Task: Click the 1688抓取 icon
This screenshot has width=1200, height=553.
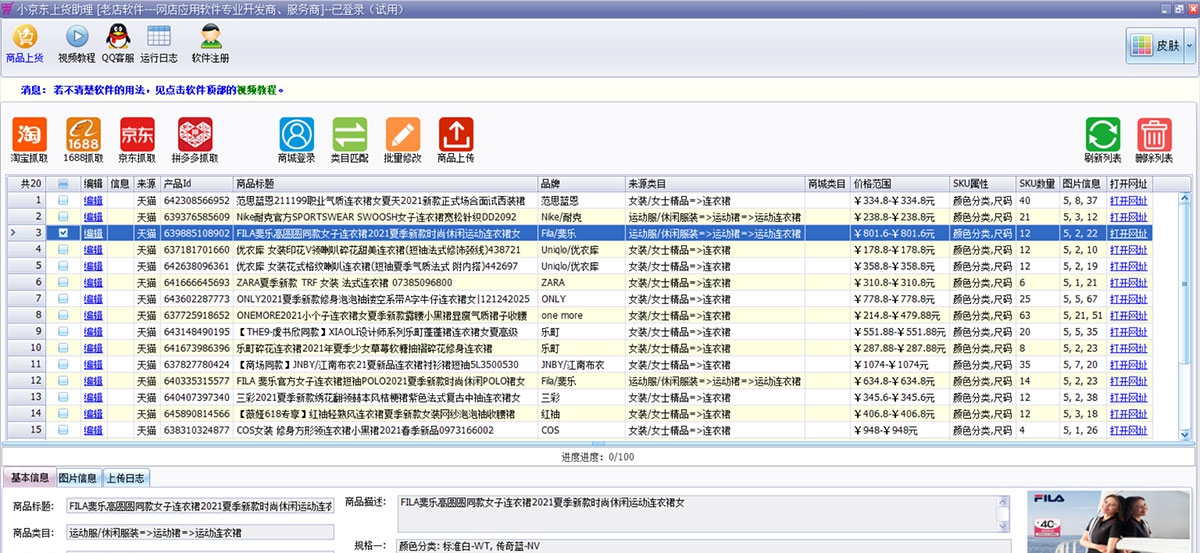Action: click(x=83, y=134)
